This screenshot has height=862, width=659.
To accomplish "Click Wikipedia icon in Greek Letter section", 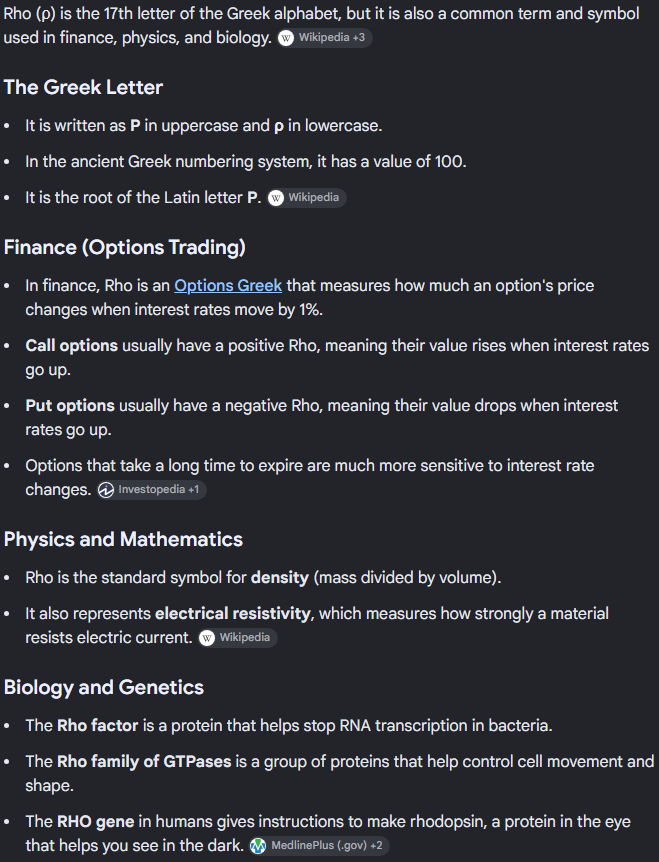I will click(276, 198).
